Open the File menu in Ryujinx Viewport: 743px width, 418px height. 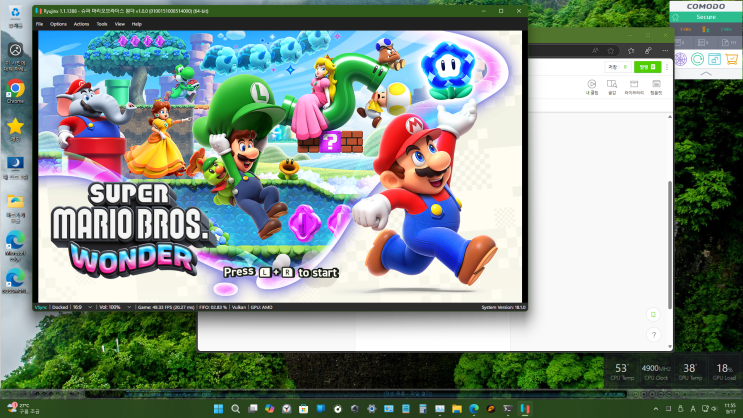click(39, 24)
